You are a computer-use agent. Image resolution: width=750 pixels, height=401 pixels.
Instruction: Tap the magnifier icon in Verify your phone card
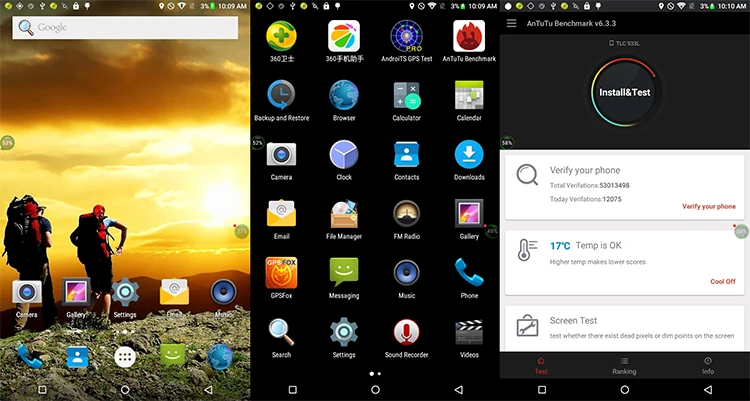click(x=527, y=175)
